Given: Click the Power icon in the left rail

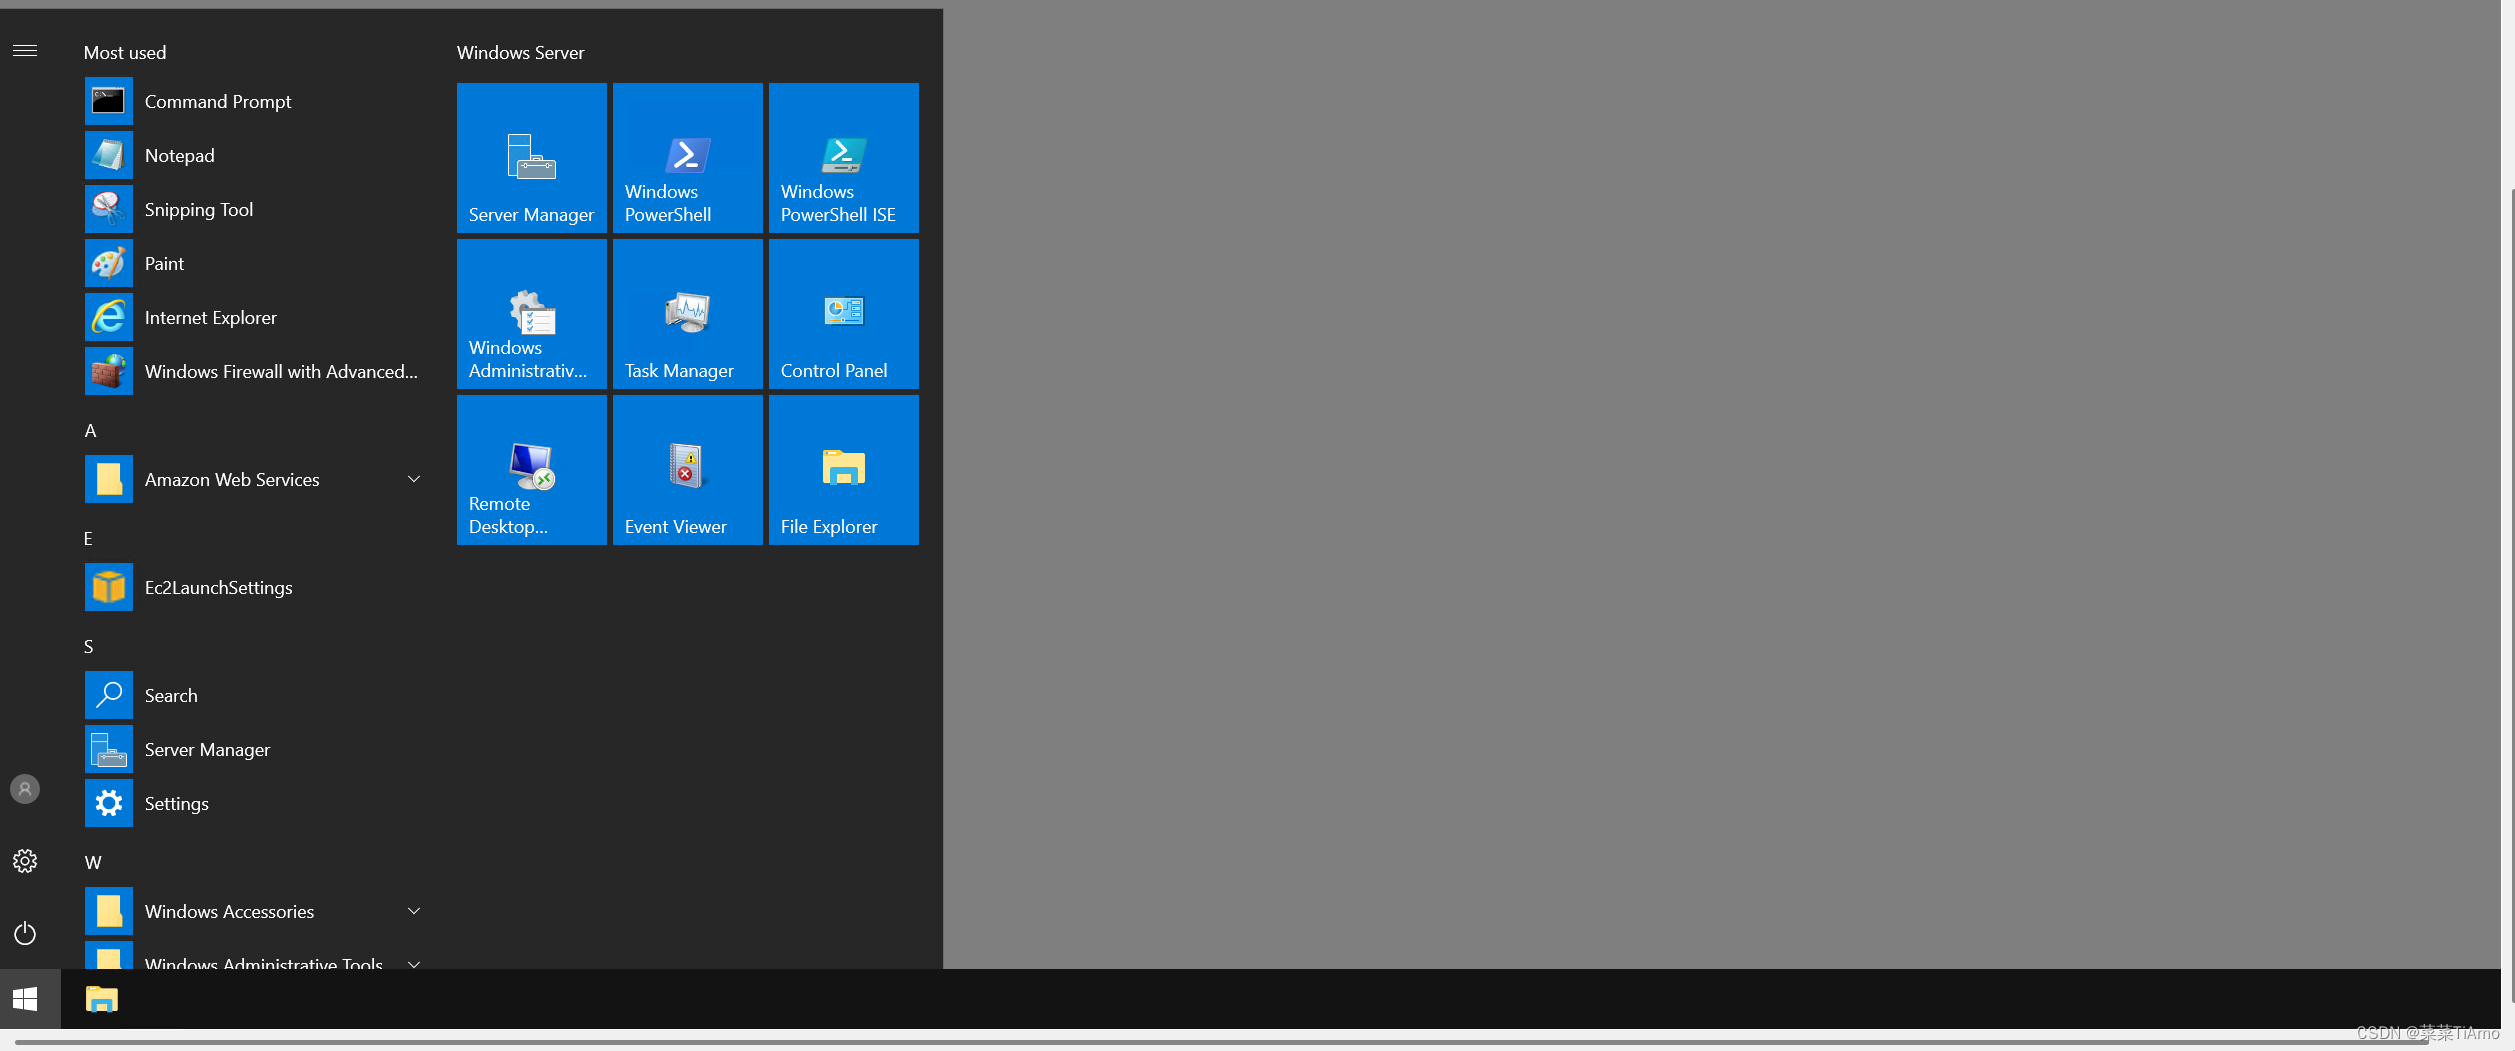Looking at the screenshot, I should pyautogui.click(x=25, y=933).
